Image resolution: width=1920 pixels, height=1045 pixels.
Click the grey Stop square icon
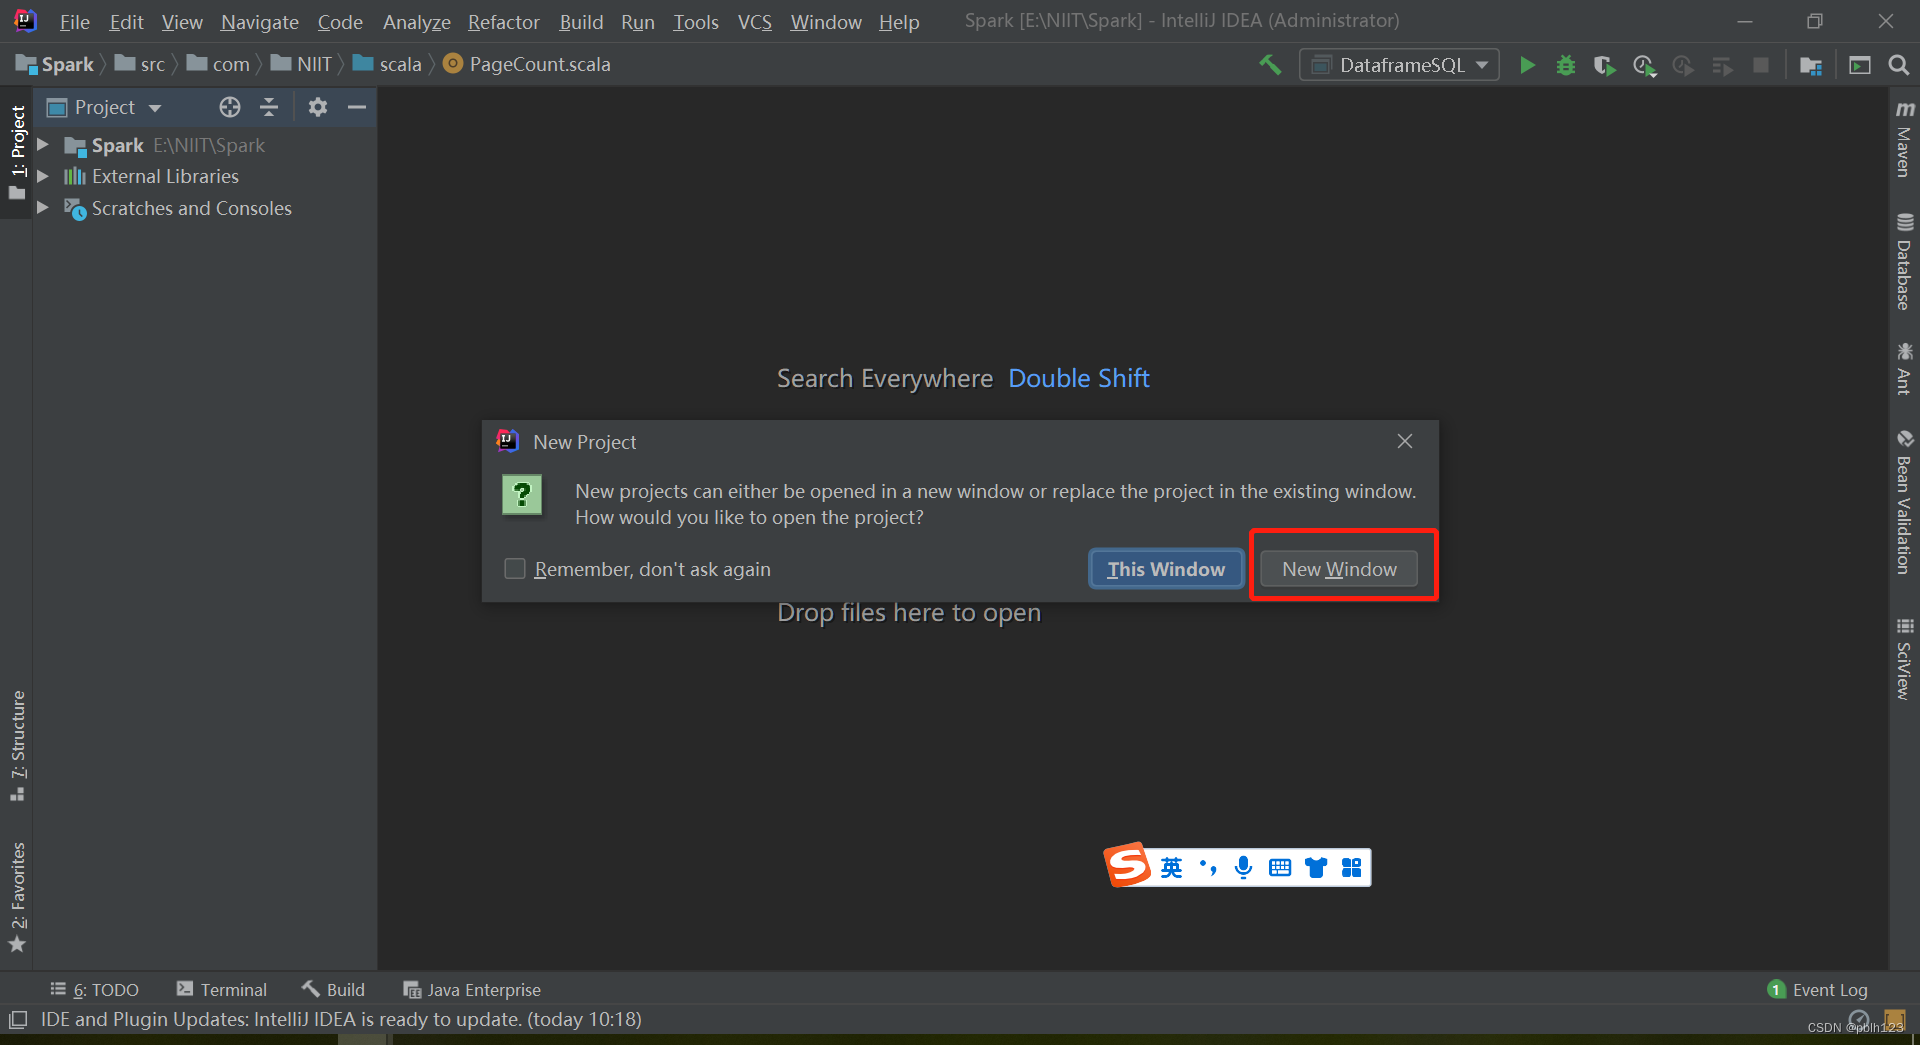tap(1761, 65)
